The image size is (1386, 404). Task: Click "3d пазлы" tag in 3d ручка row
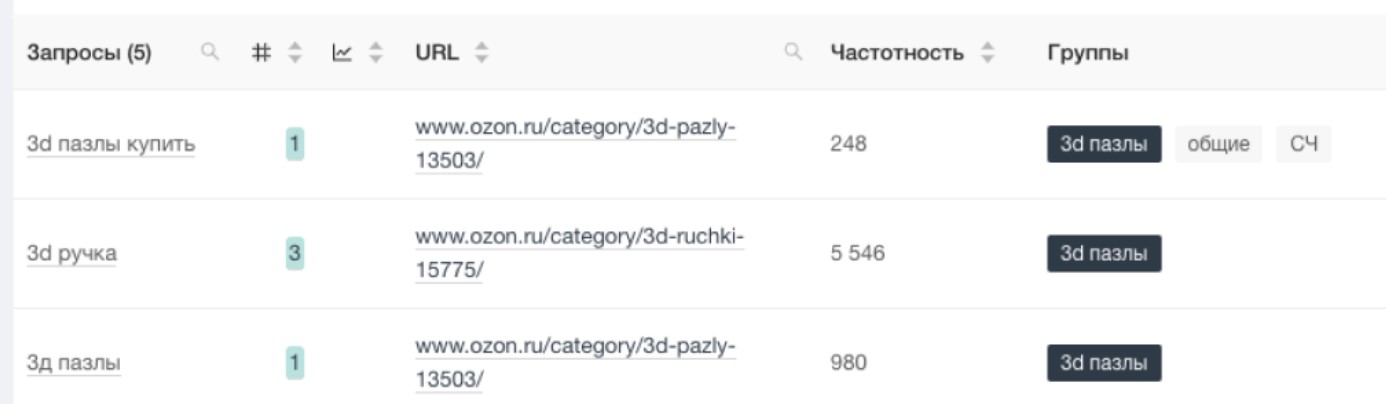click(1104, 254)
